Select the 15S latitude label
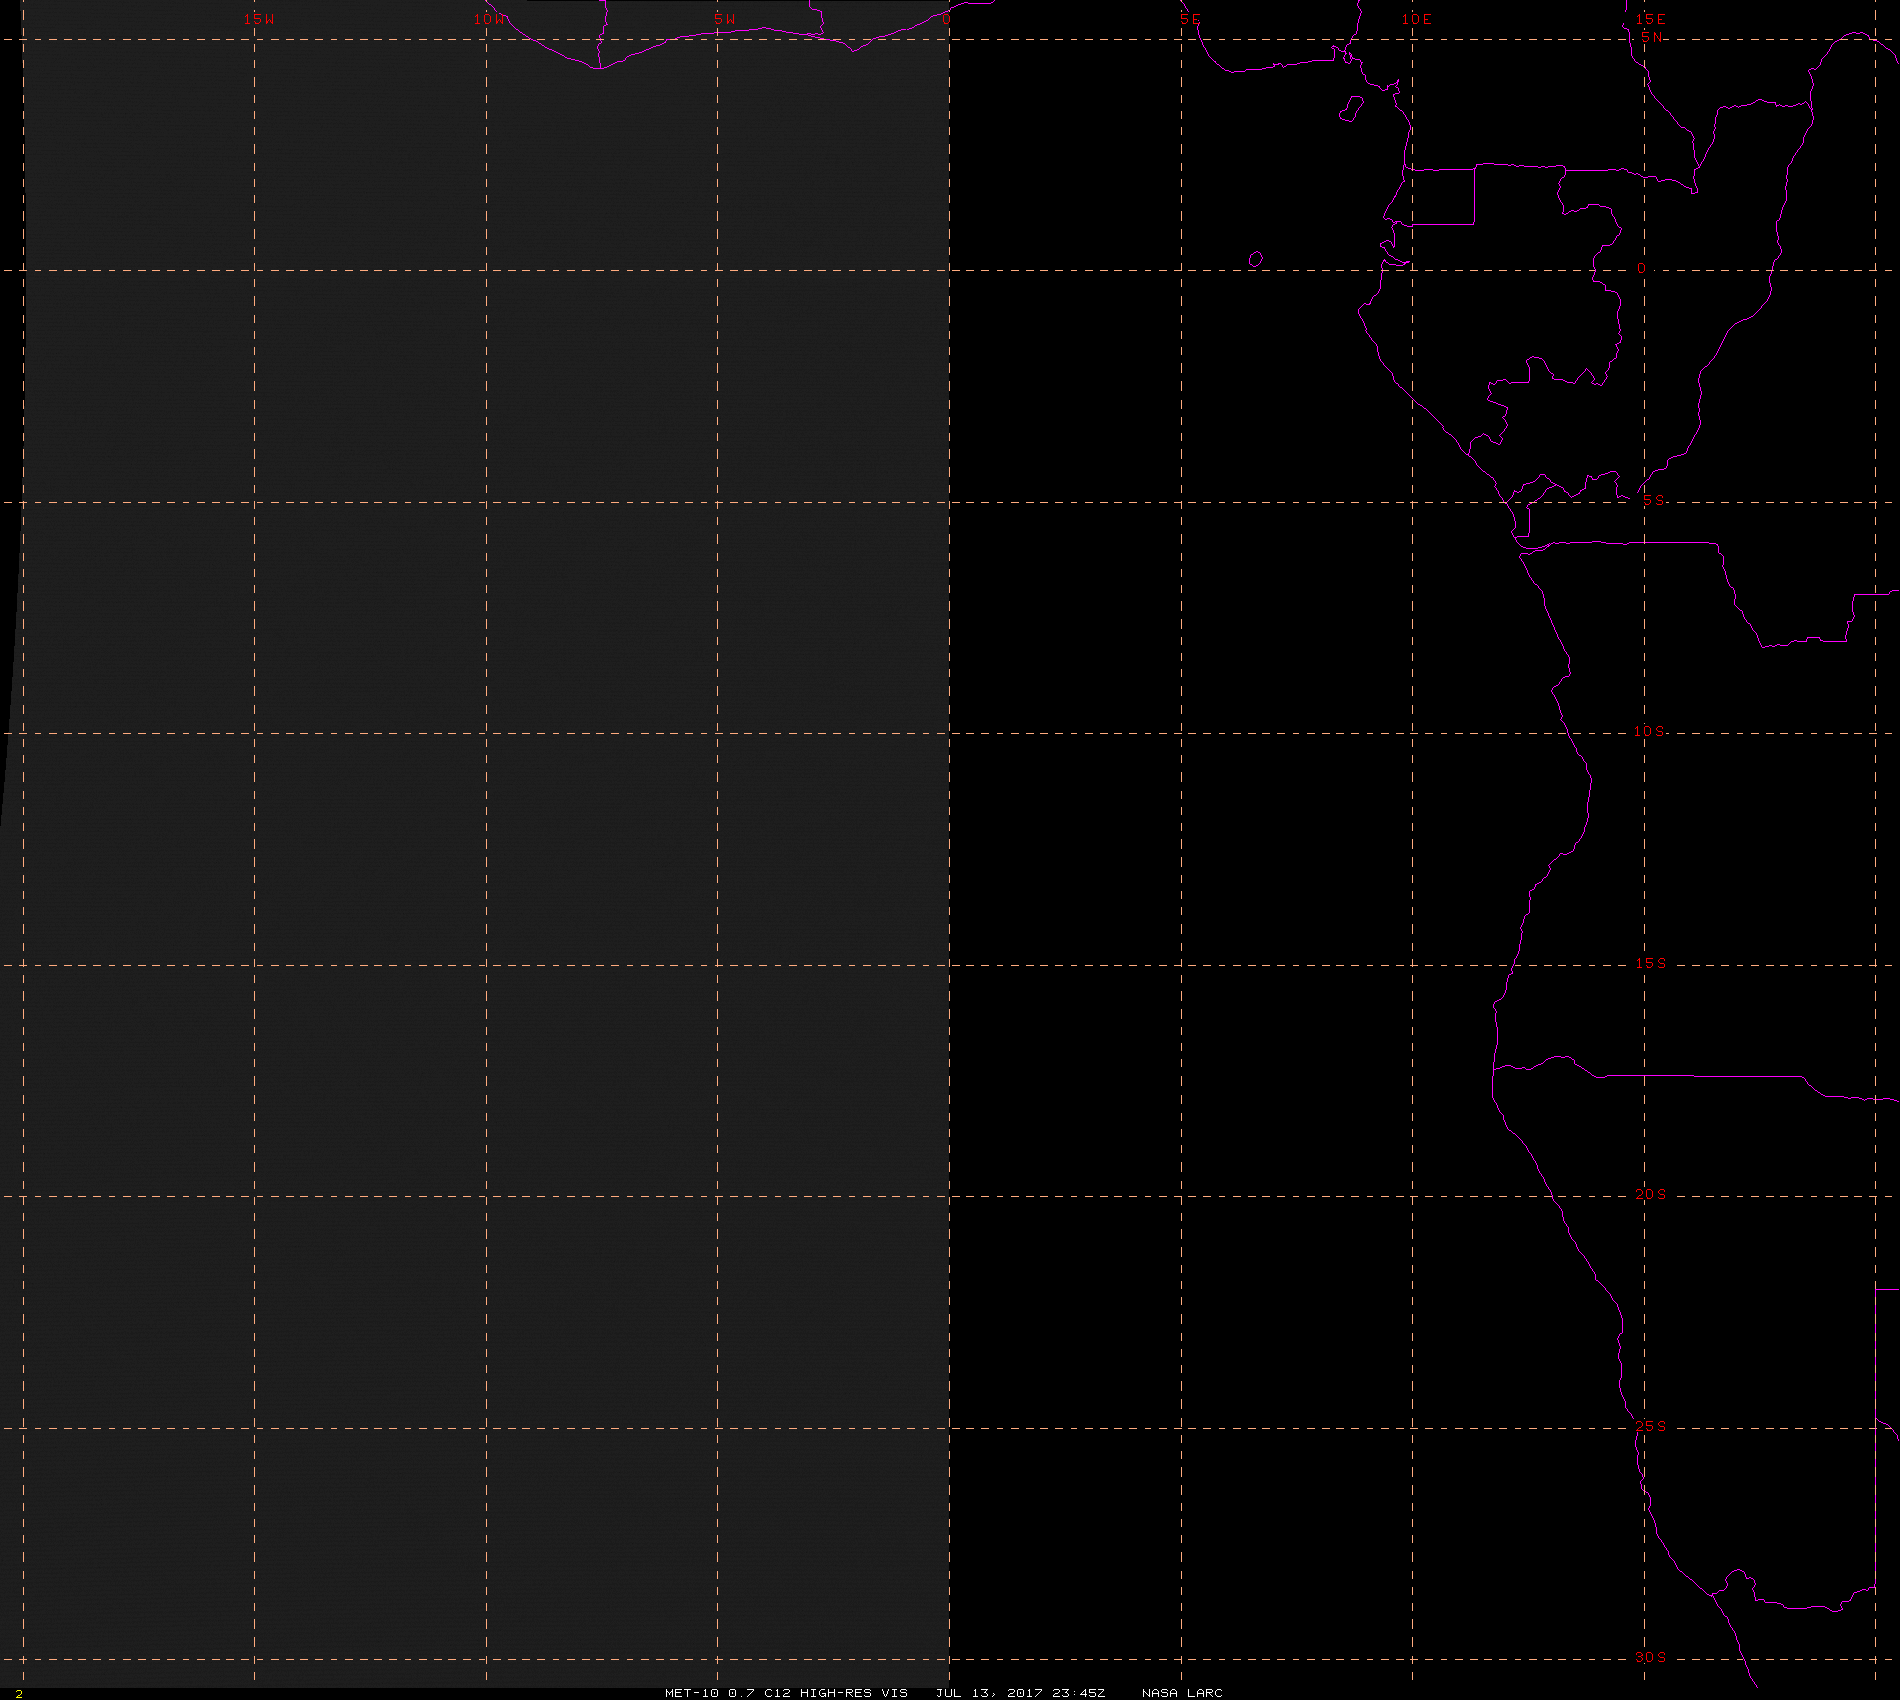 coord(1651,963)
